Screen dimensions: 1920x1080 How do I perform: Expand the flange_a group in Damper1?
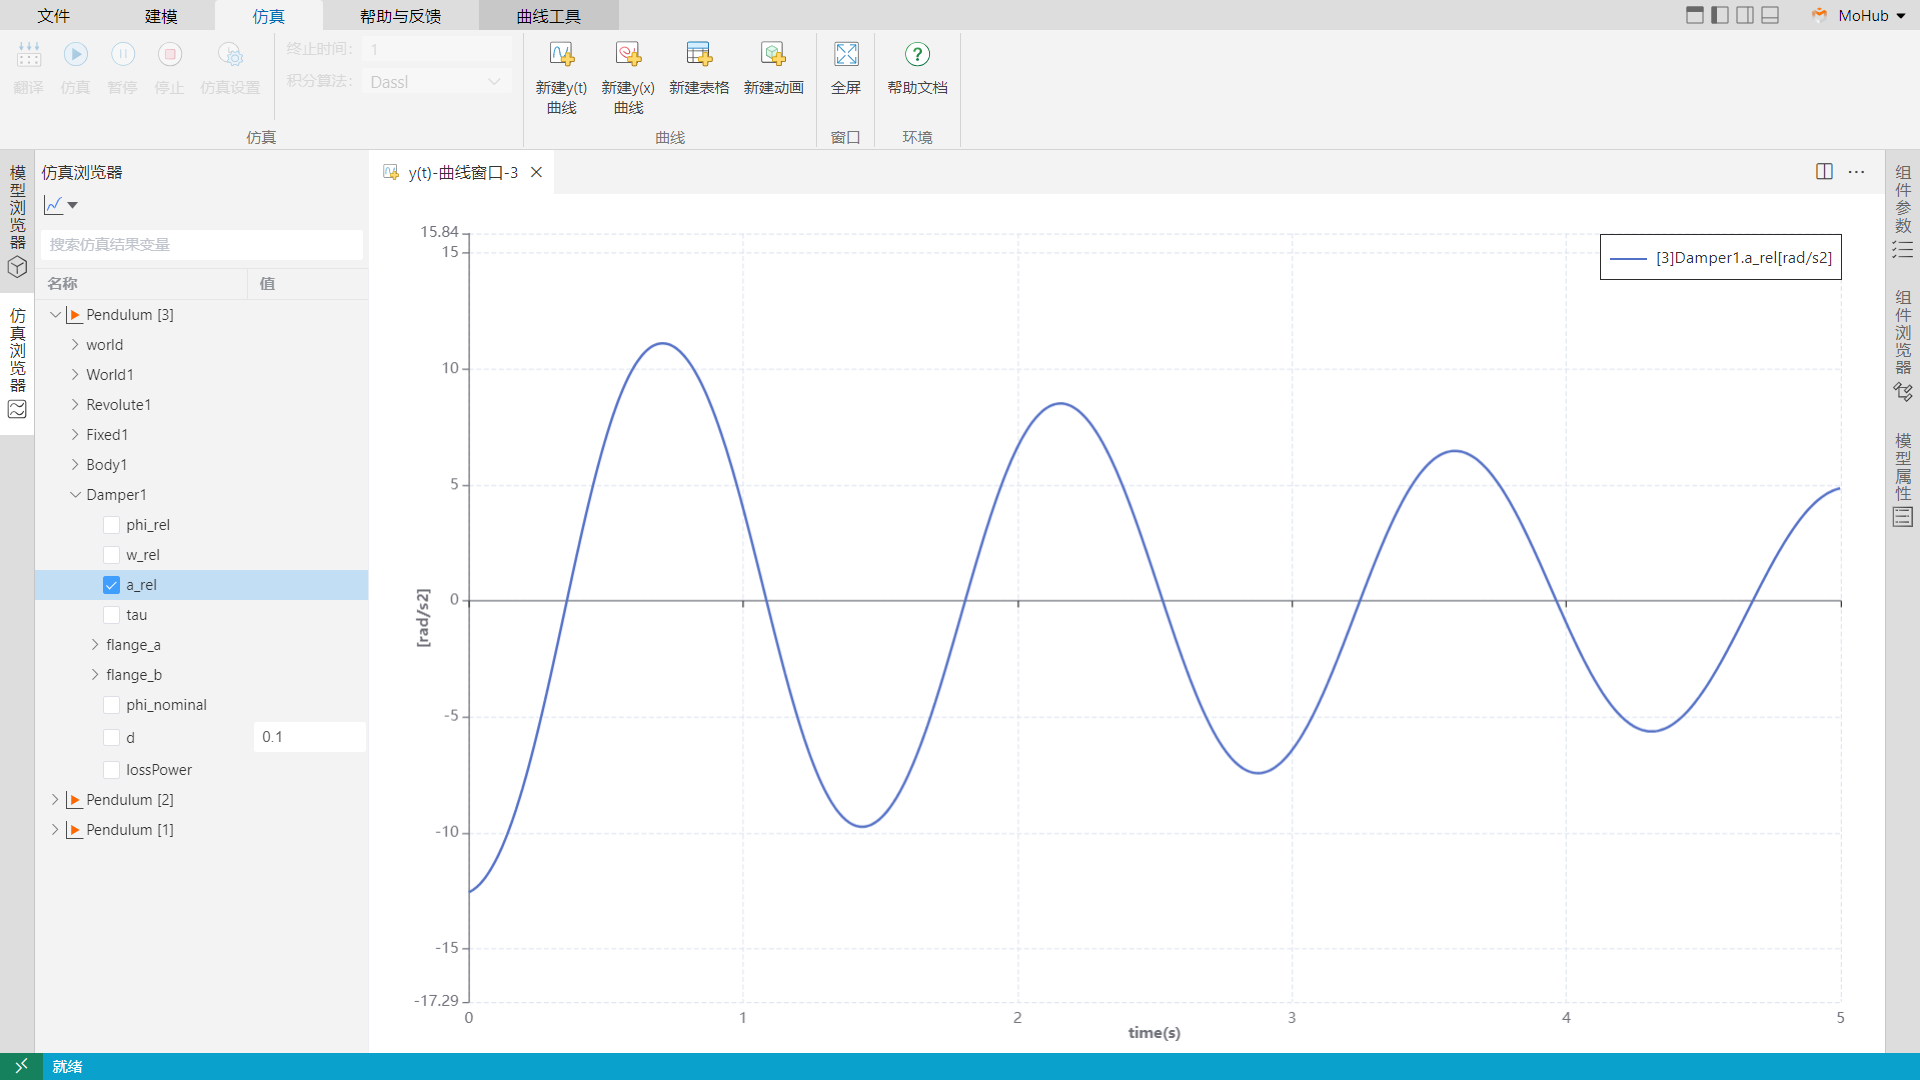click(x=92, y=645)
